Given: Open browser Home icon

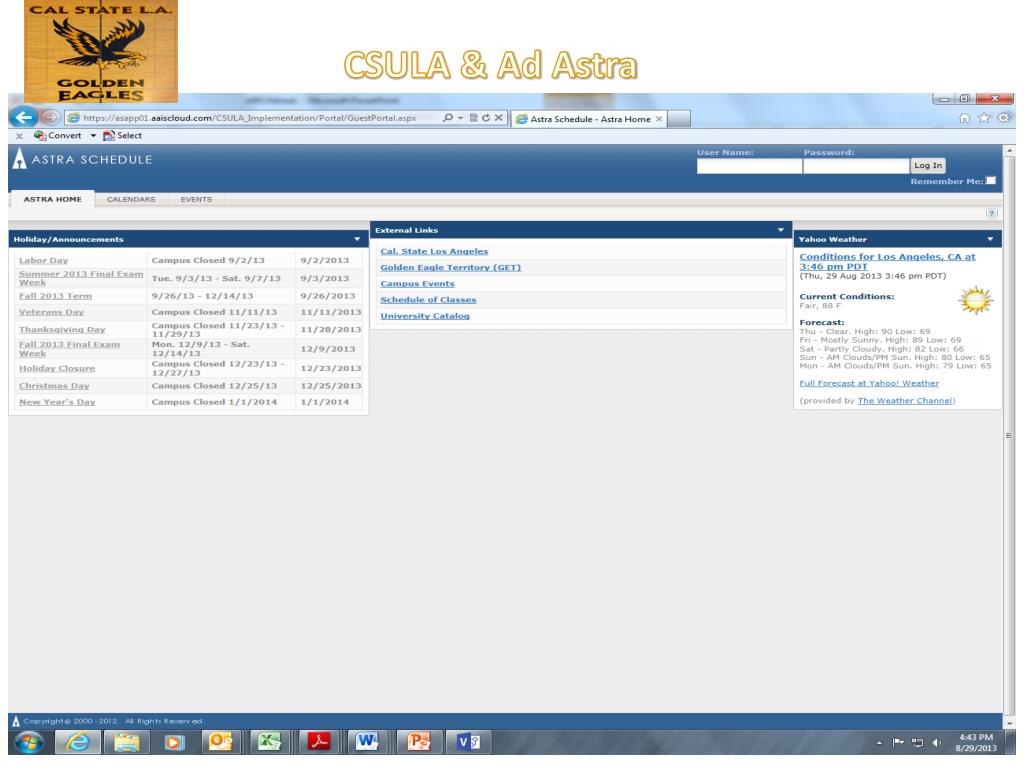Looking at the screenshot, I should click(x=964, y=118).
